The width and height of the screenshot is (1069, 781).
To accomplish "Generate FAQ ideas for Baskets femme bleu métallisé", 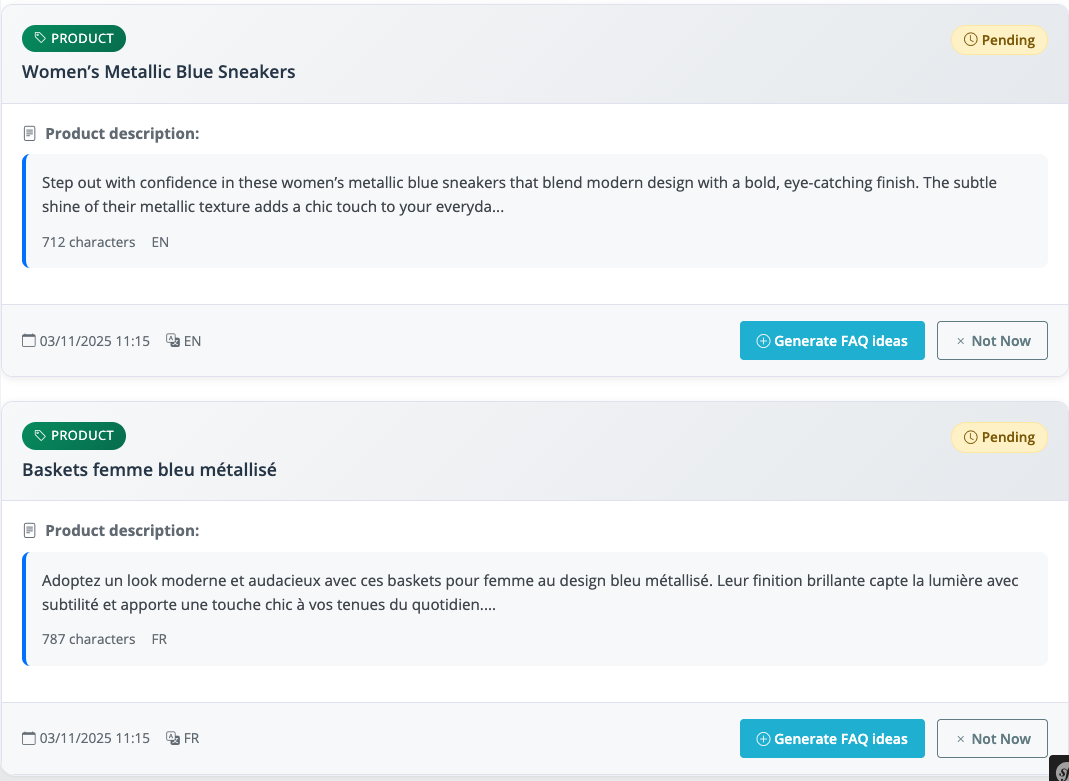I will pos(832,739).
